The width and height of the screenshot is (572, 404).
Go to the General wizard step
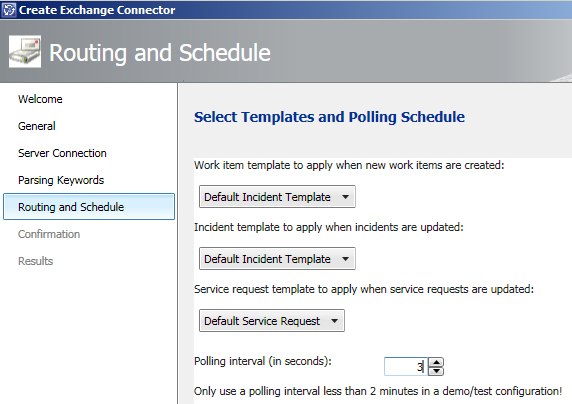pos(37,126)
